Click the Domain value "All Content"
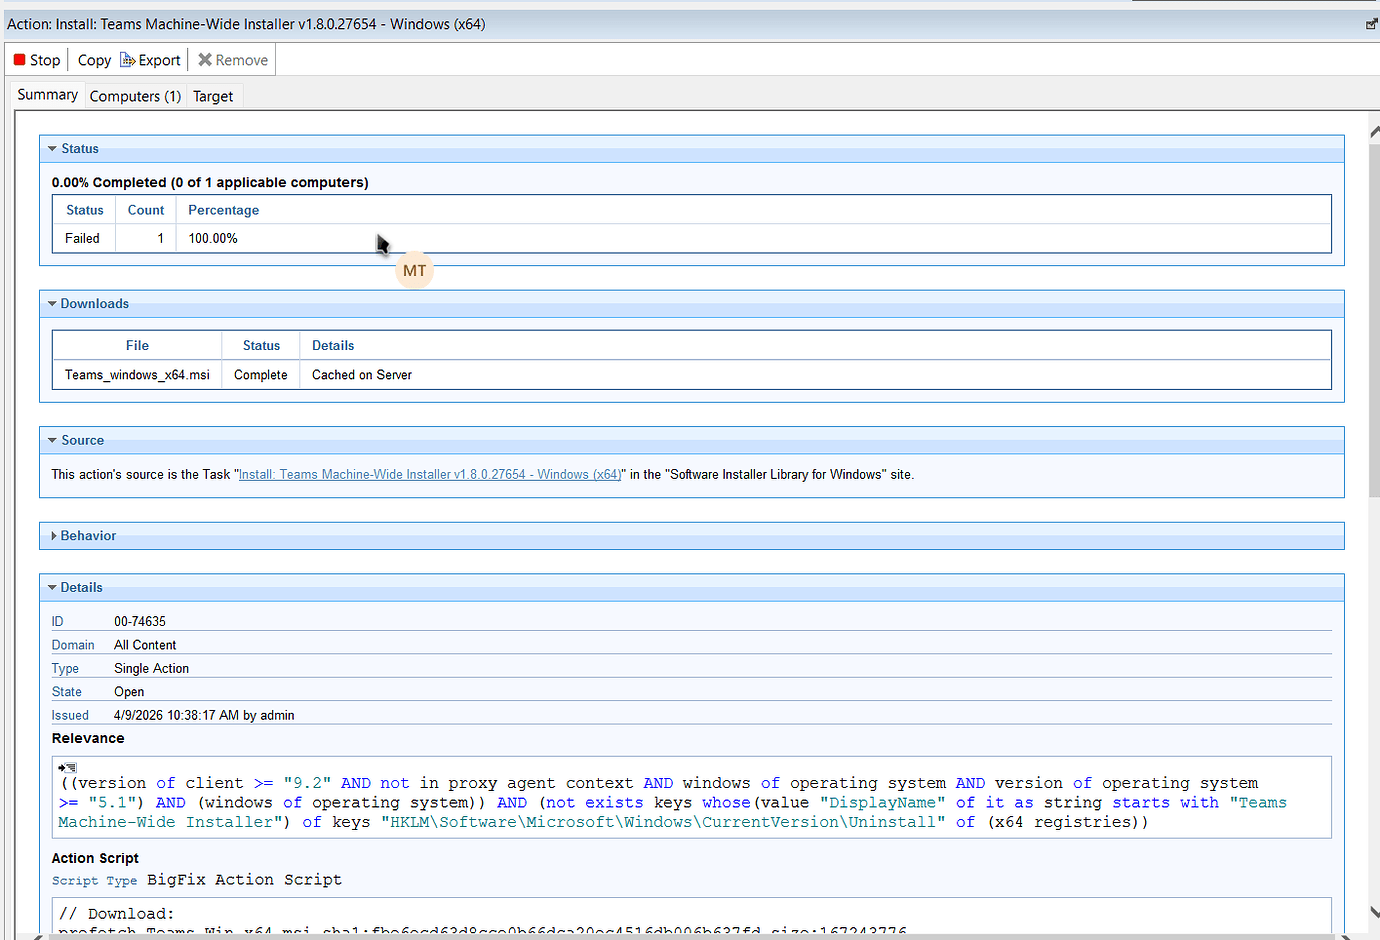The width and height of the screenshot is (1380, 940). (x=145, y=645)
